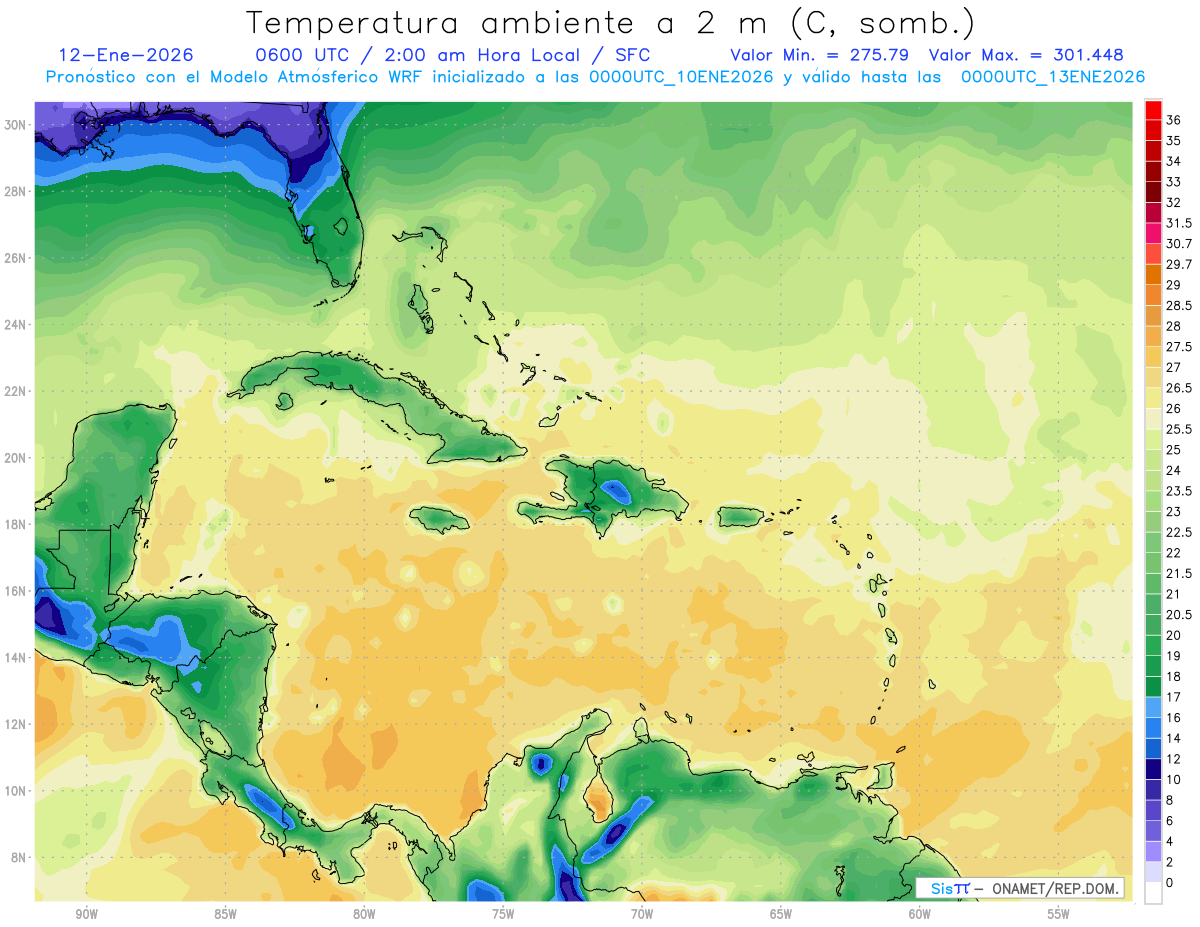
Task: Click the 30N latitude label
Action: [x=16, y=124]
